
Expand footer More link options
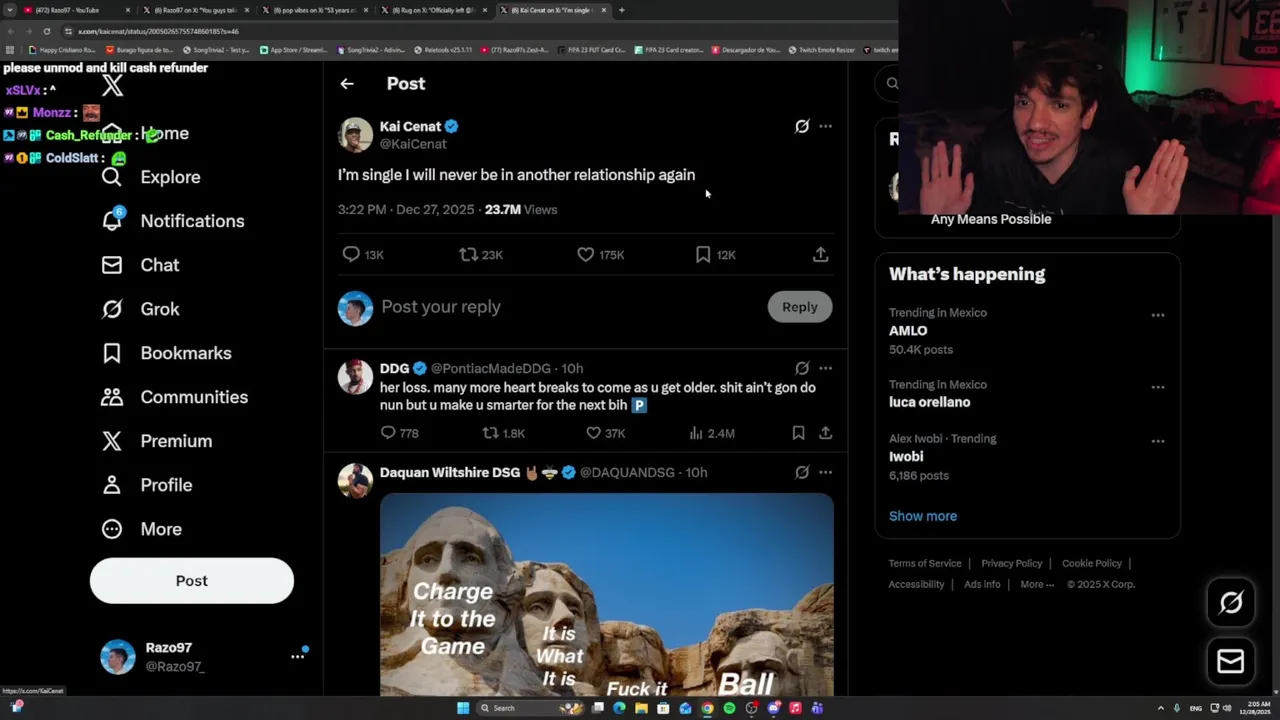1037,584
